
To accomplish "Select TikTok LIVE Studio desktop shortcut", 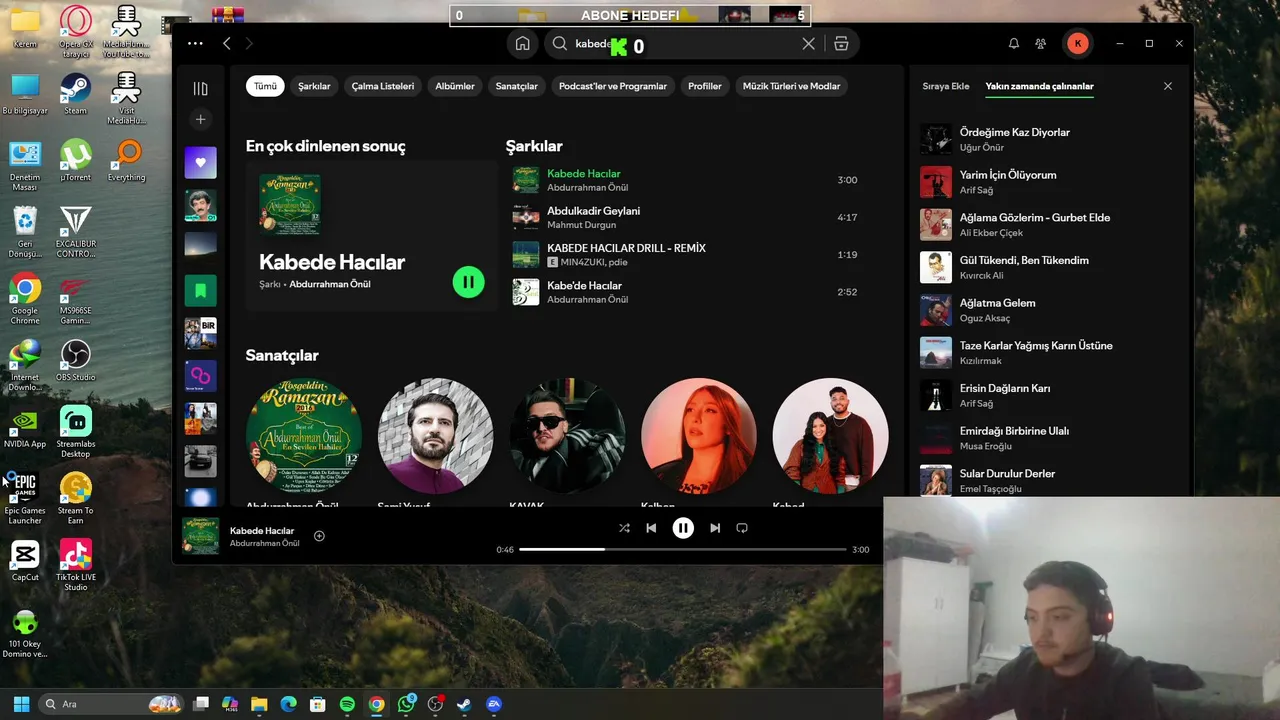I will click(75, 564).
